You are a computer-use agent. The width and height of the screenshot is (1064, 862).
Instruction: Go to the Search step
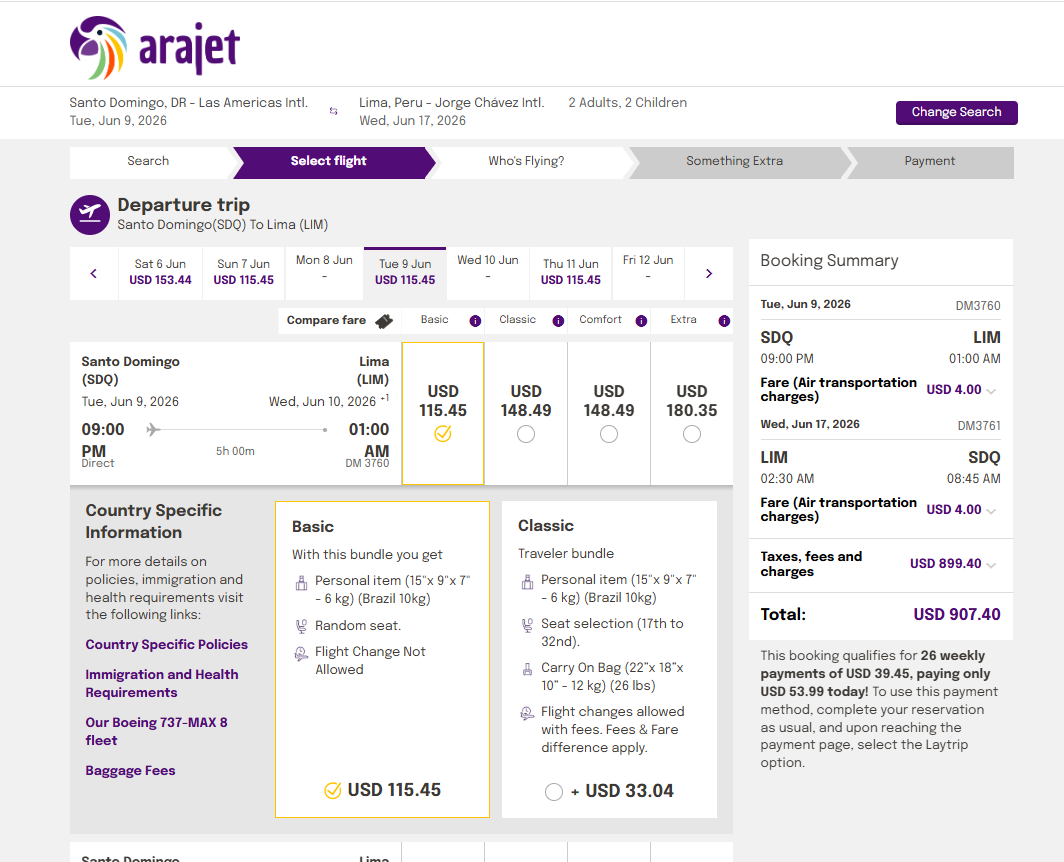coord(148,162)
